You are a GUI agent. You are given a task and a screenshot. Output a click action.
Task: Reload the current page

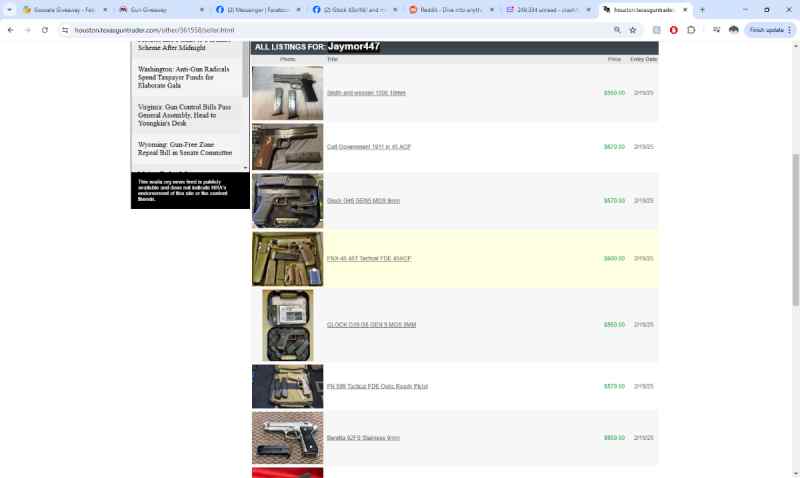(45, 30)
